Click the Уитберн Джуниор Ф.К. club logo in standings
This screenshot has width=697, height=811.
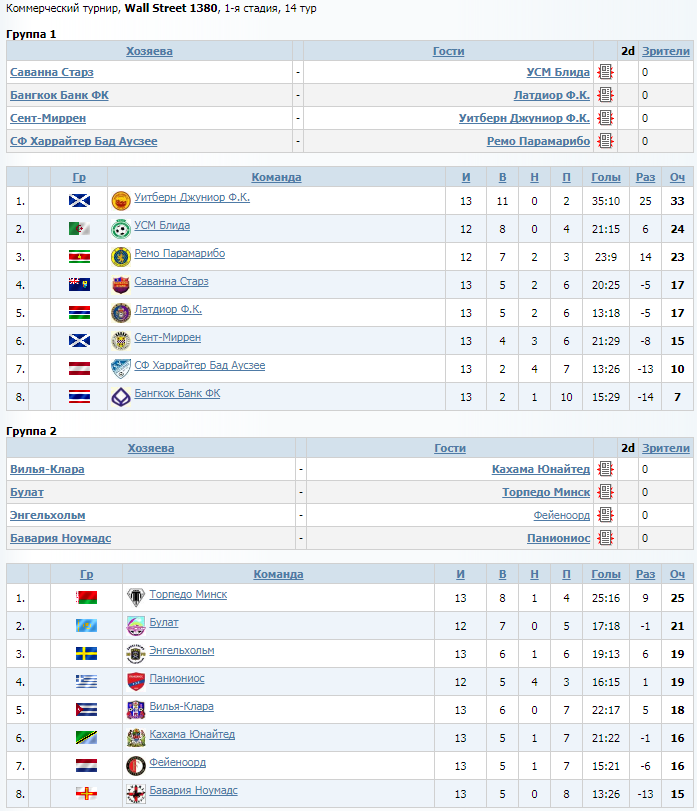121,201
